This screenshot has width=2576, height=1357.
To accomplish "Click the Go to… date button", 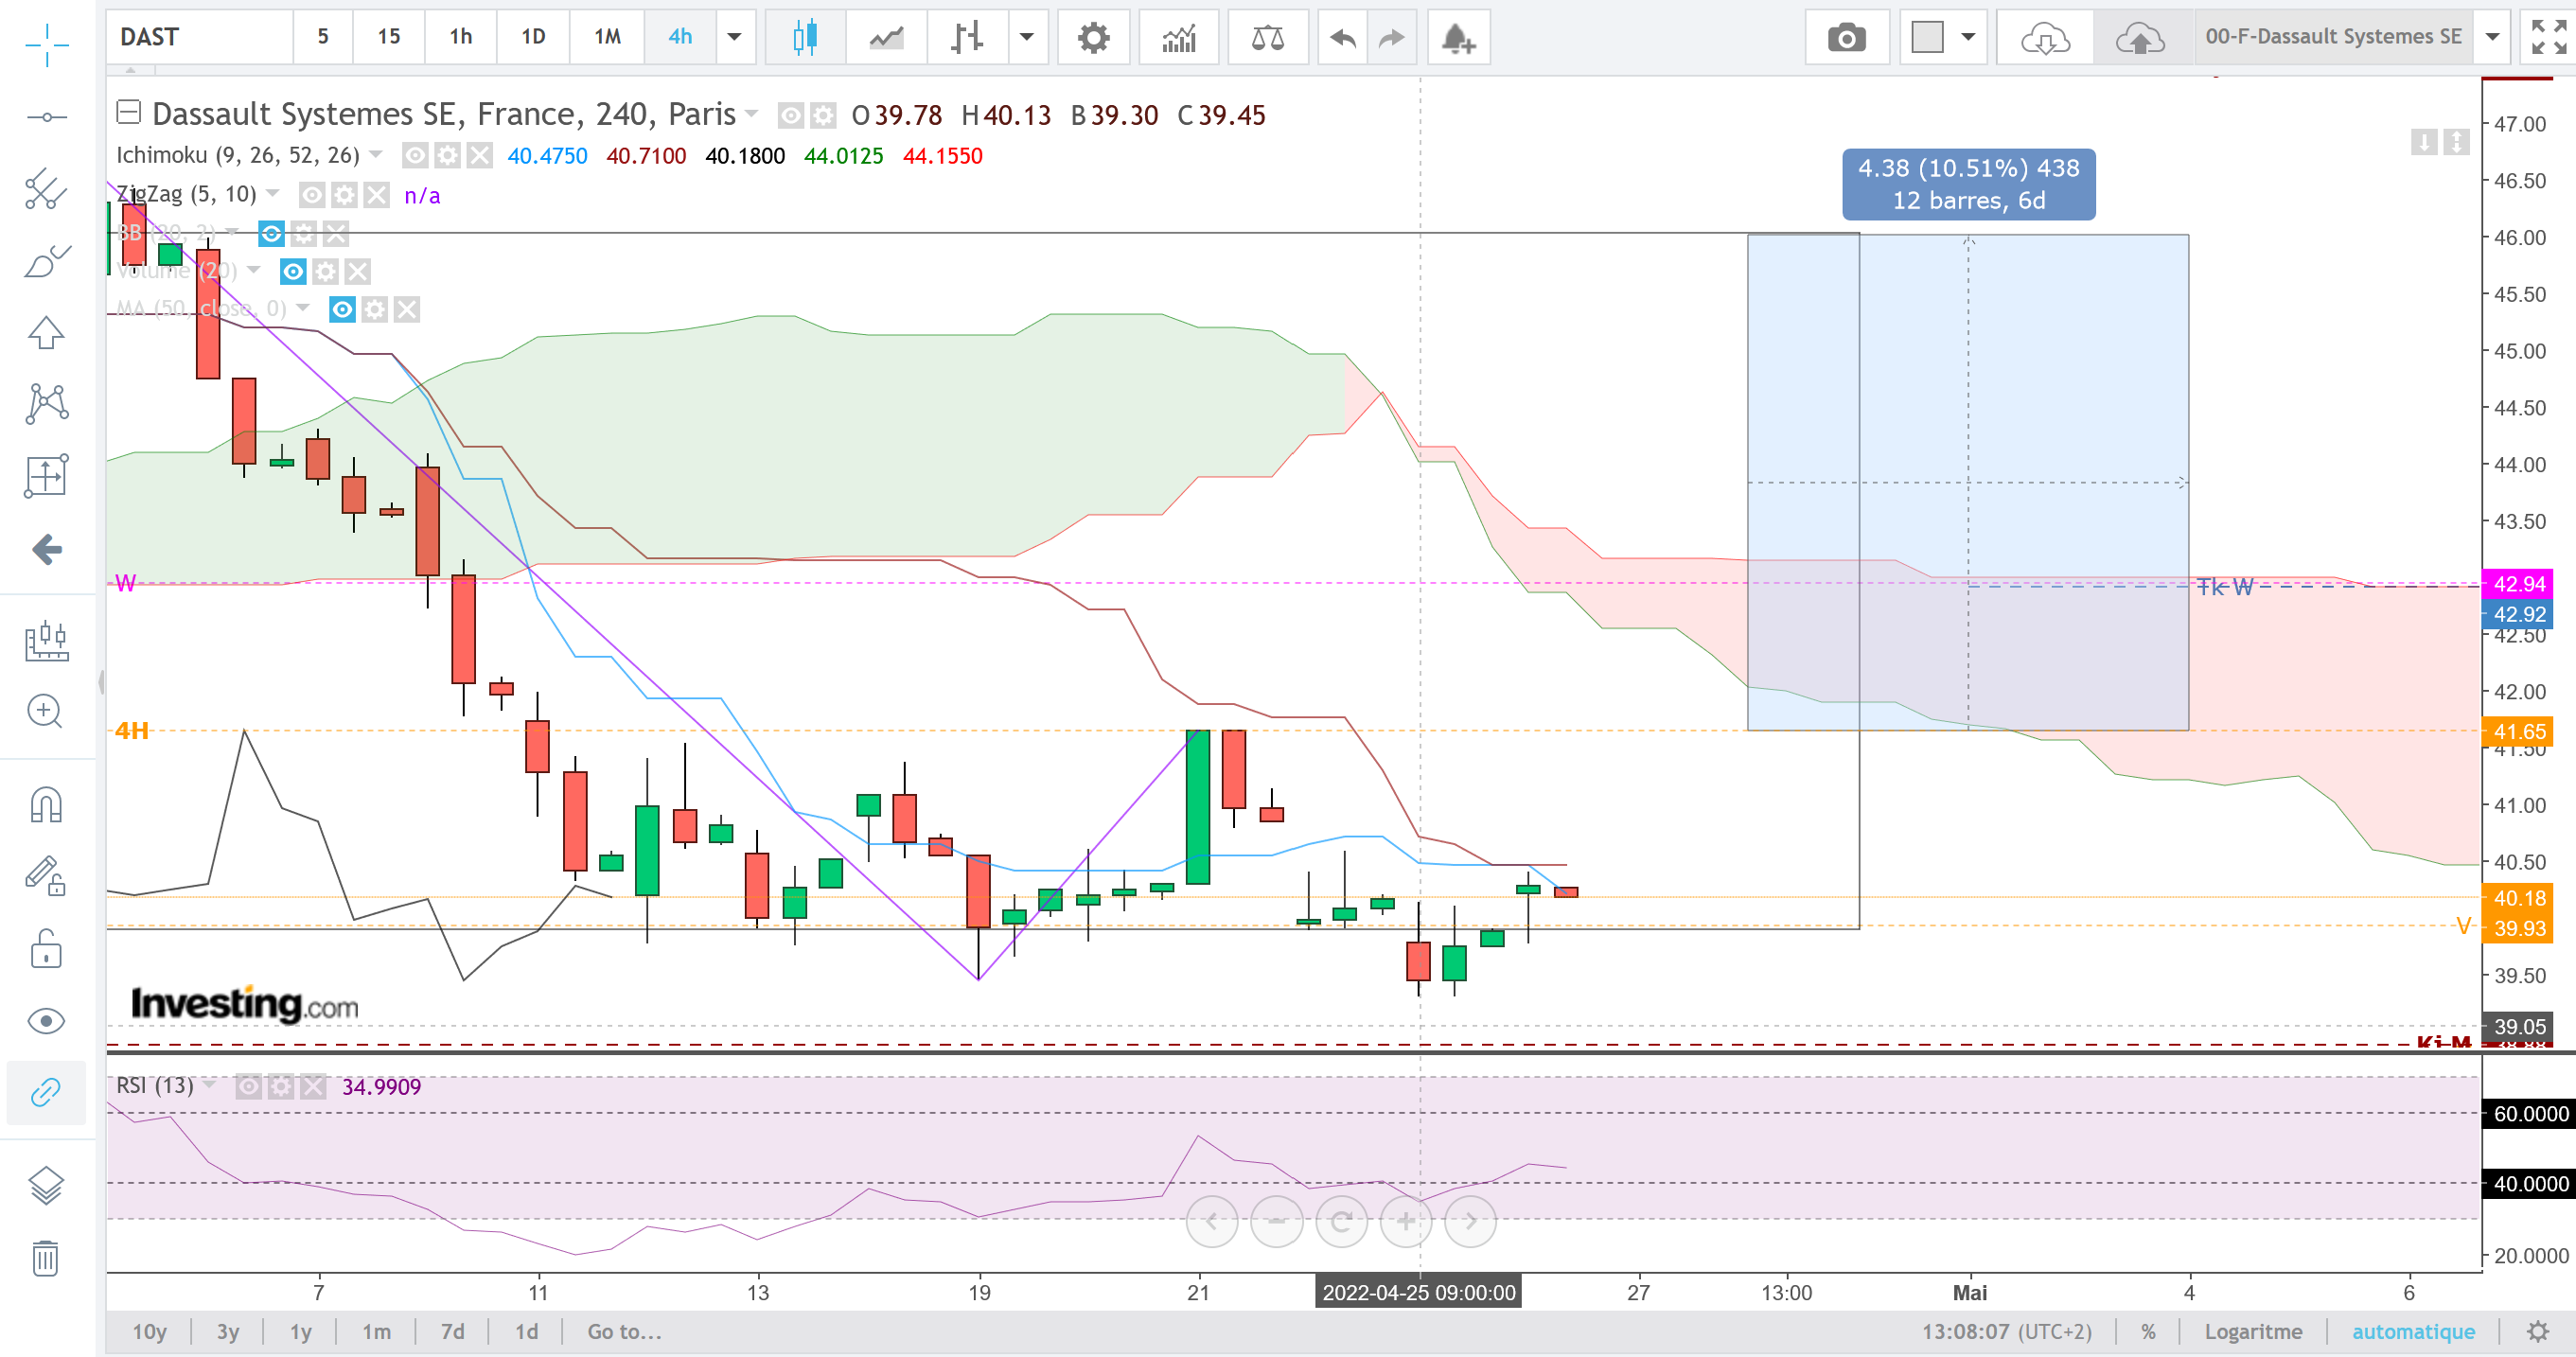I will (624, 1331).
